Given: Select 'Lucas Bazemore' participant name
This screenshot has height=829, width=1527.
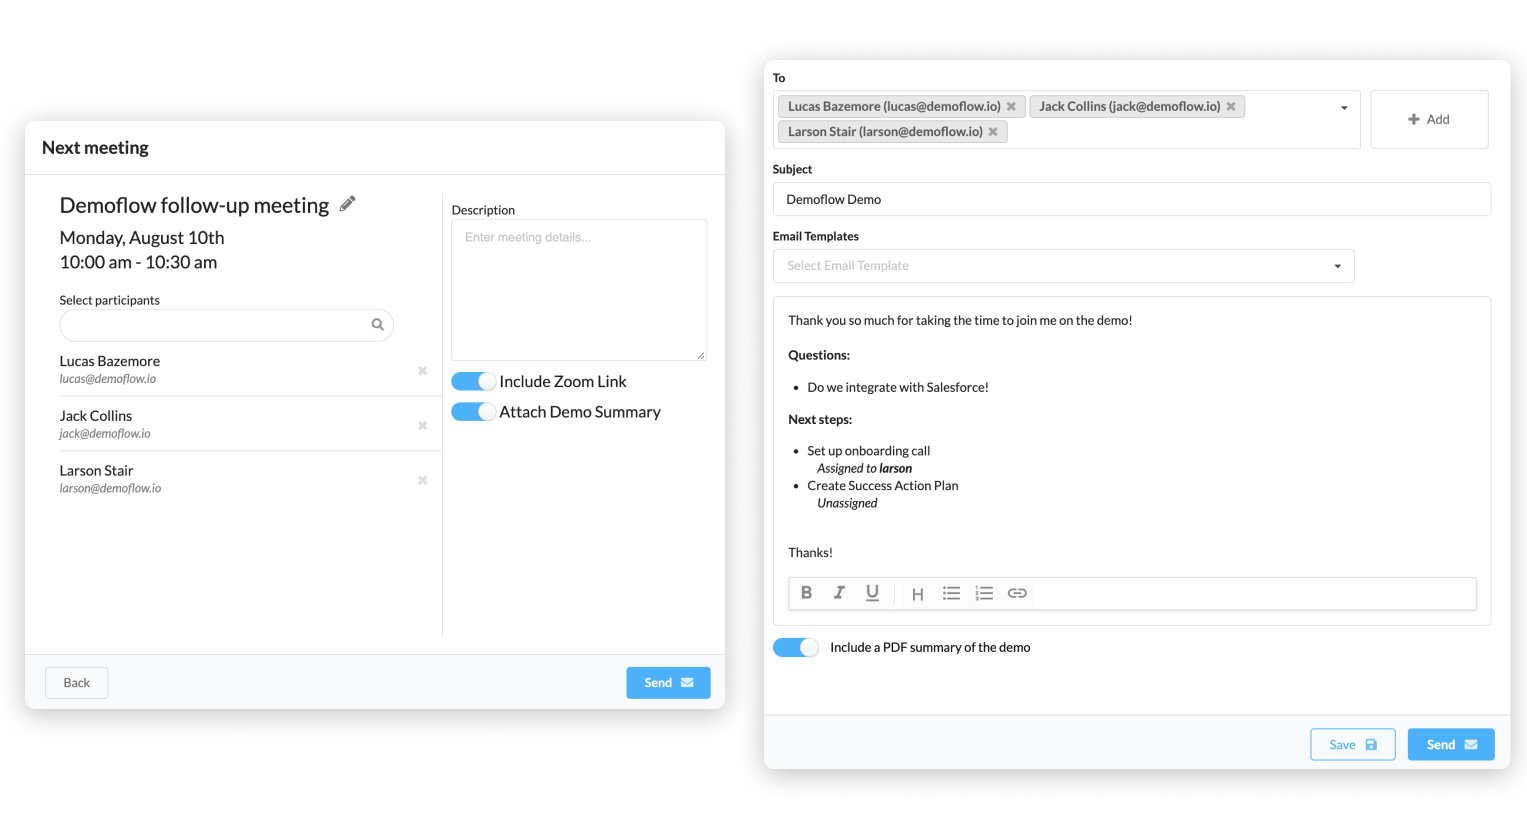Looking at the screenshot, I should pyautogui.click(x=110, y=361).
